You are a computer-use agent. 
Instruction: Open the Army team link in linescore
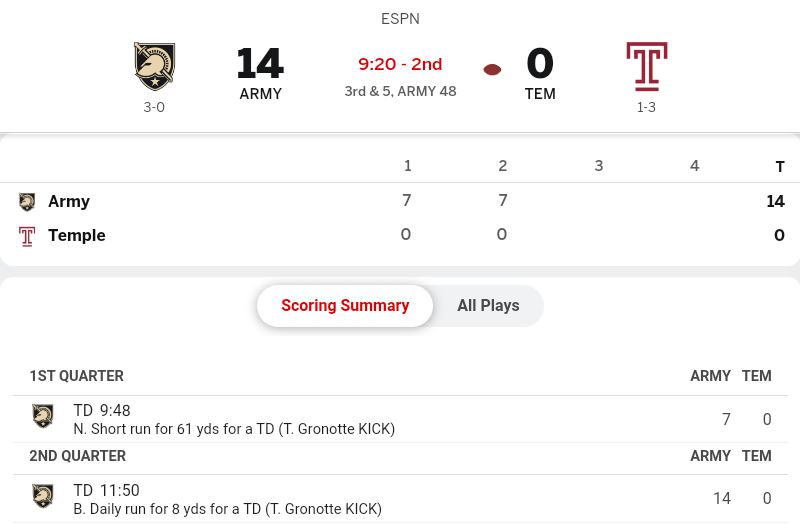[x=69, y=202]
